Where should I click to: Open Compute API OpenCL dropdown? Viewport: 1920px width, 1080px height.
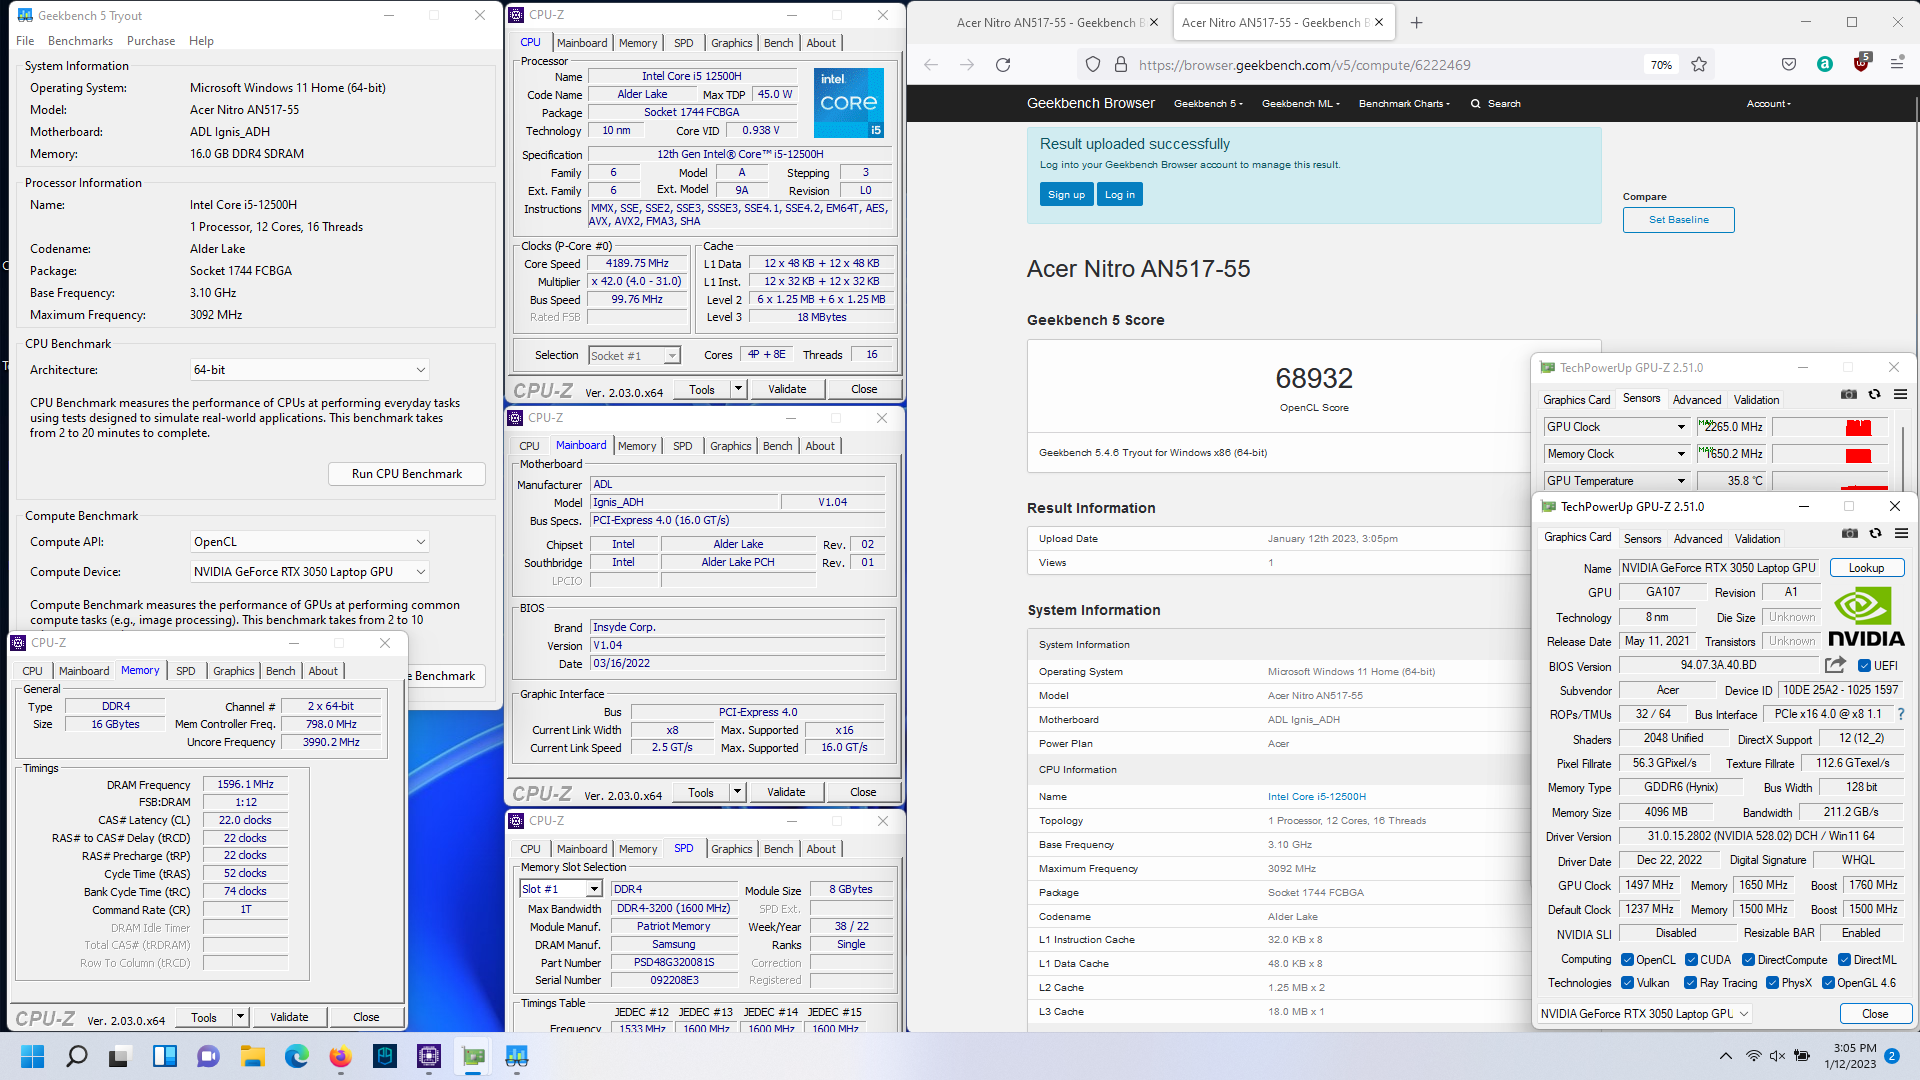click(310, 542)
